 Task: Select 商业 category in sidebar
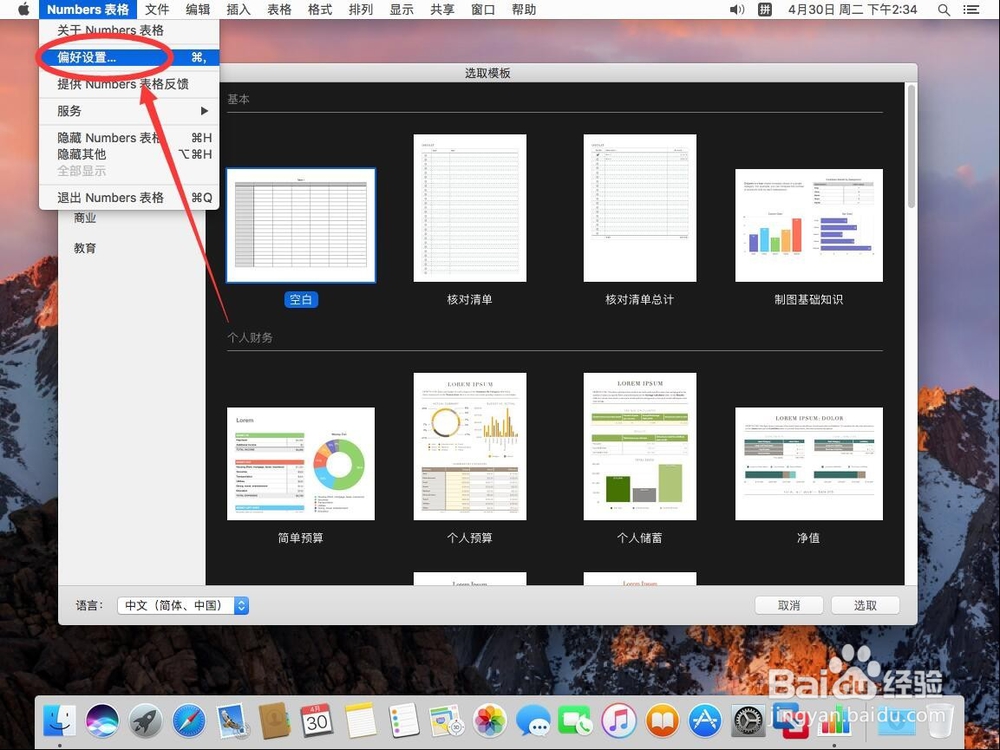pyautogui.click(x=85, y=218)
